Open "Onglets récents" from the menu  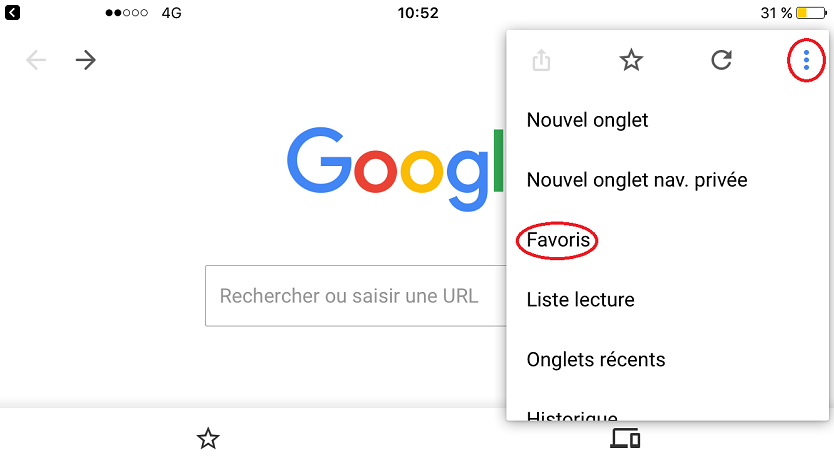[x=595, y=359]
